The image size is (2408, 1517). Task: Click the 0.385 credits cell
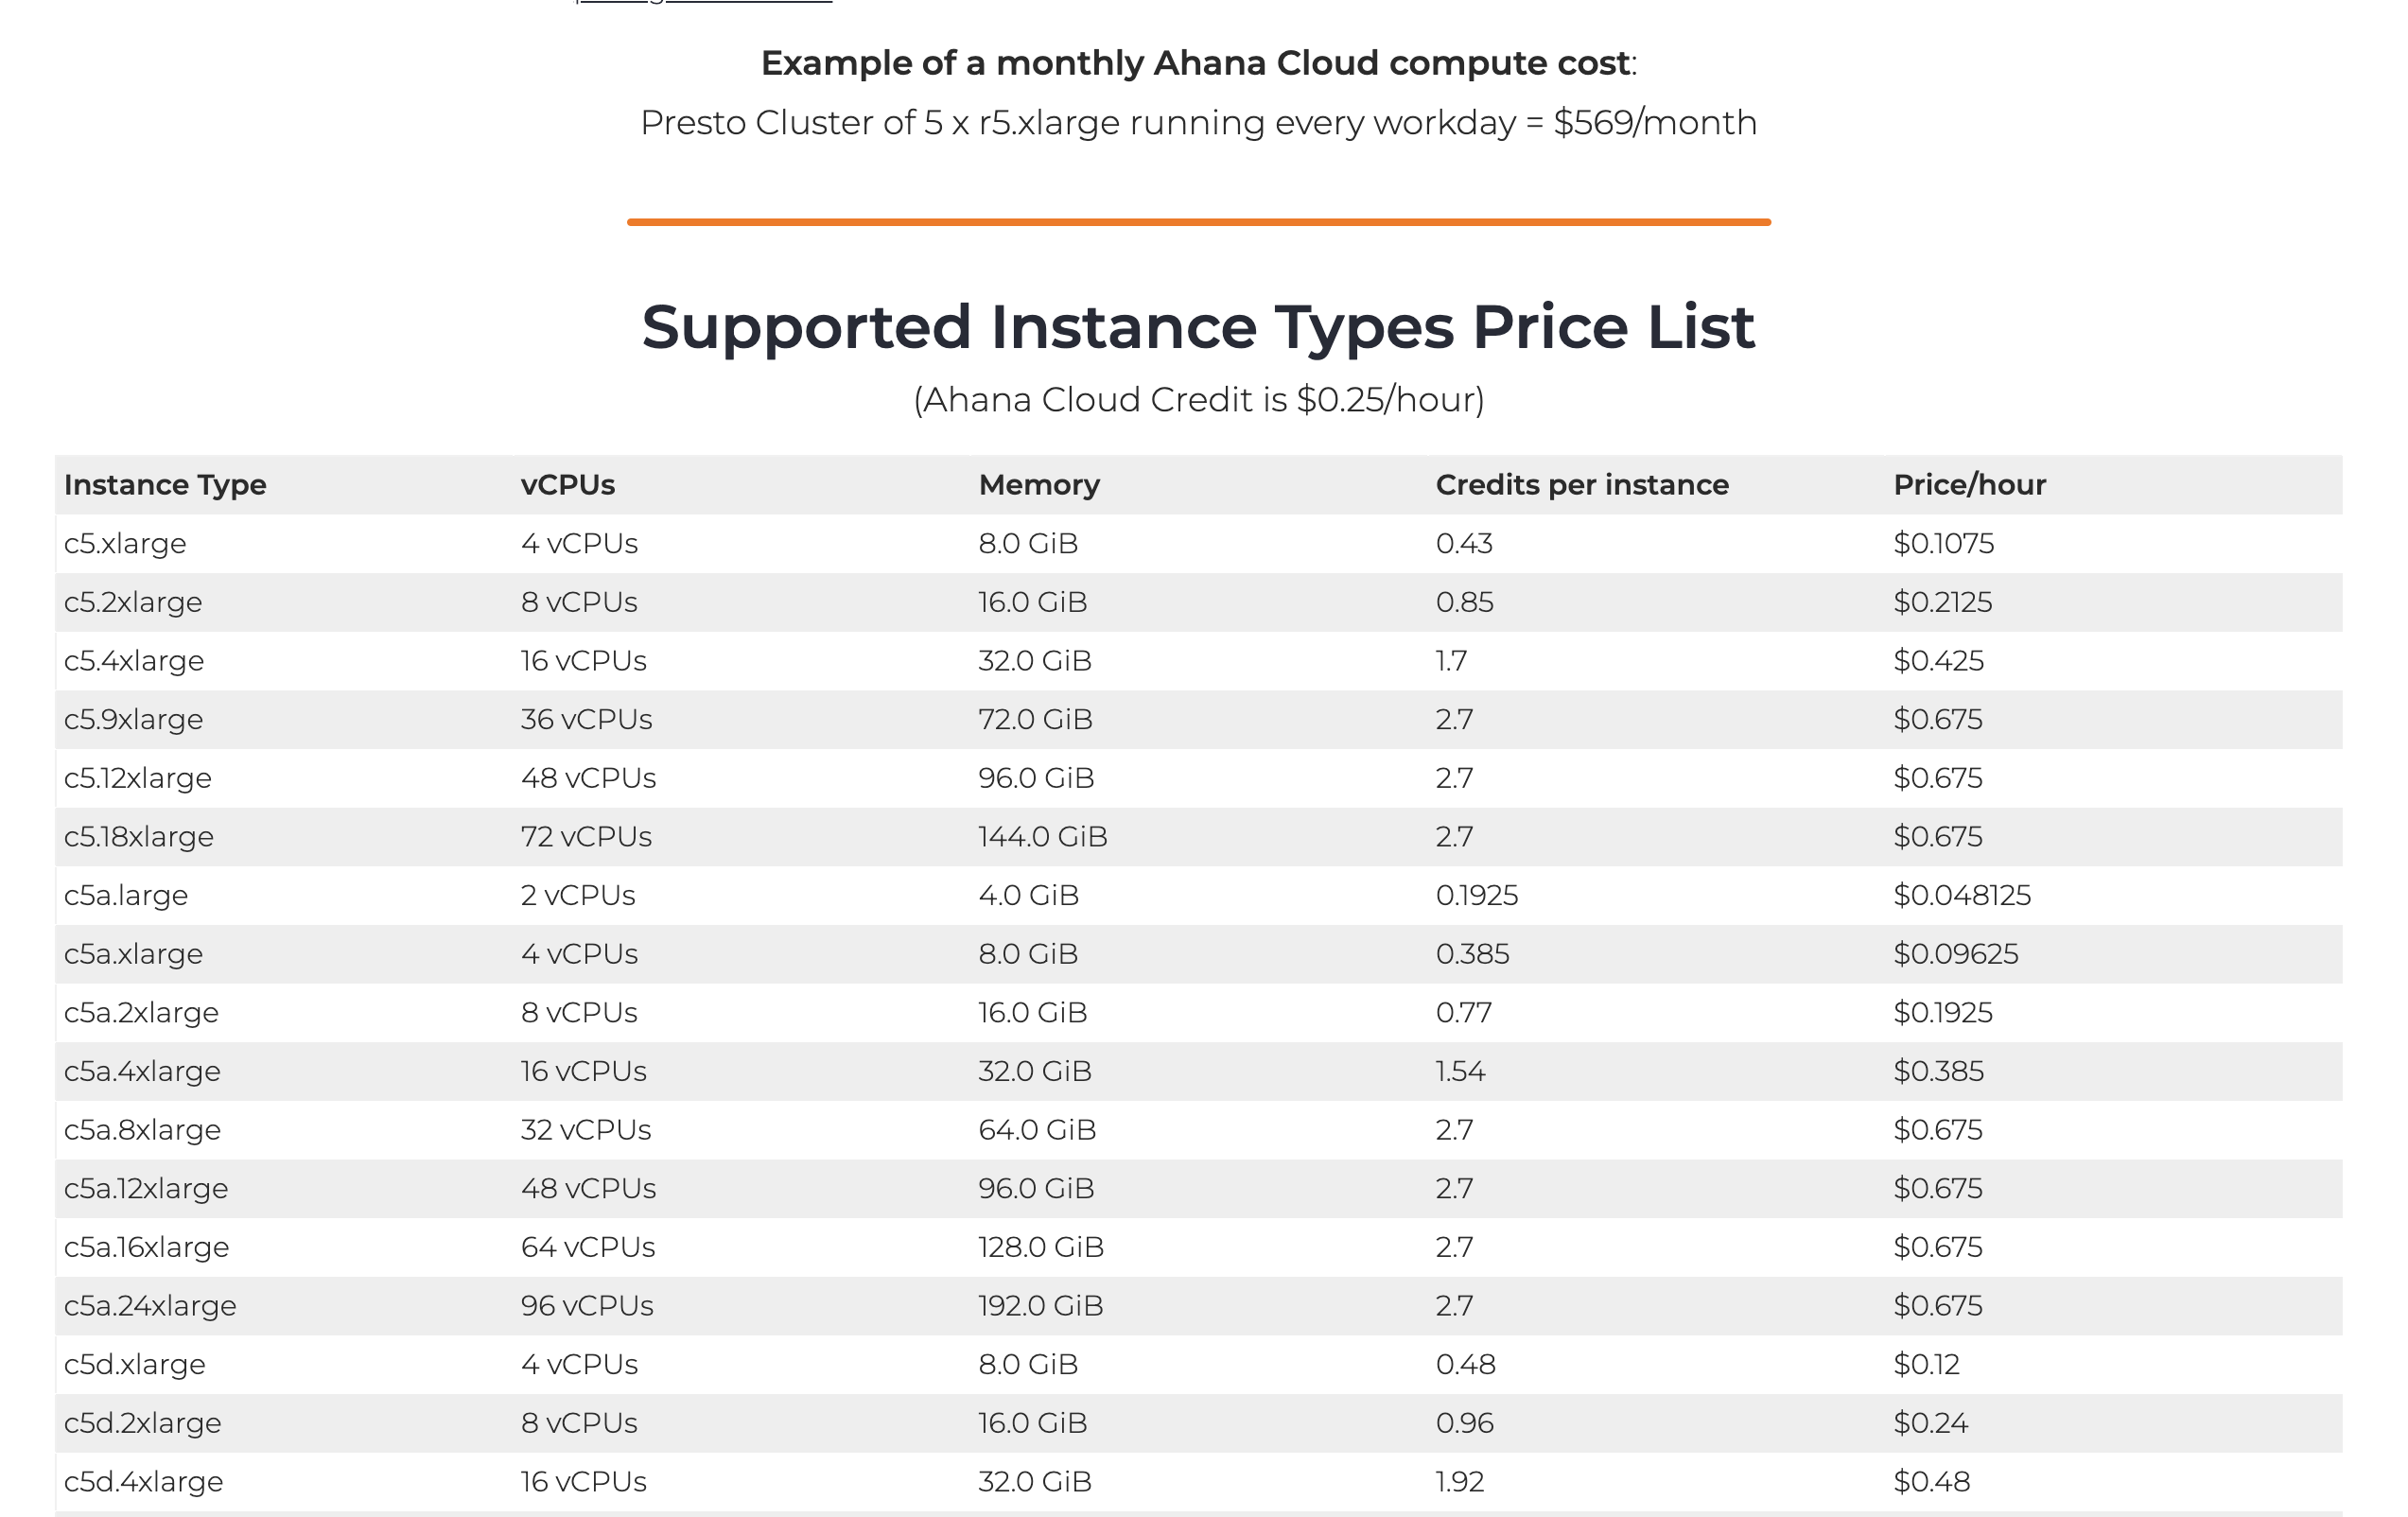(1472, 954)
